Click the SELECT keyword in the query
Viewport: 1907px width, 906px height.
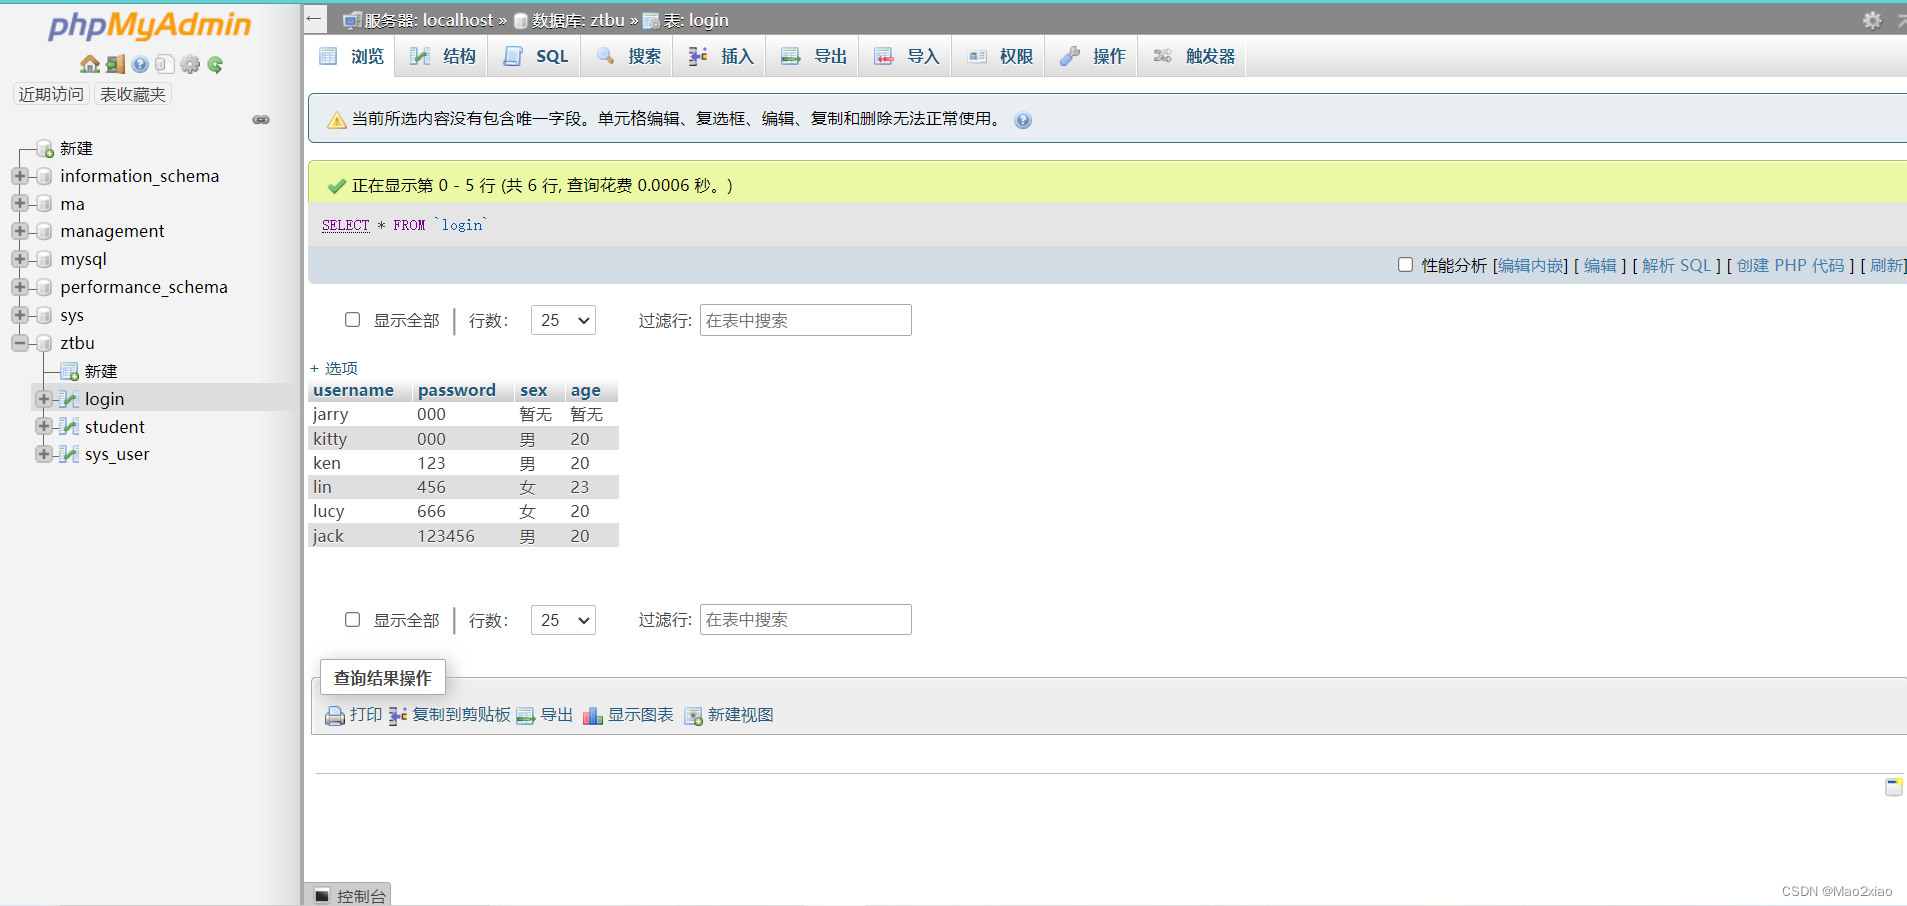[345, 225]
